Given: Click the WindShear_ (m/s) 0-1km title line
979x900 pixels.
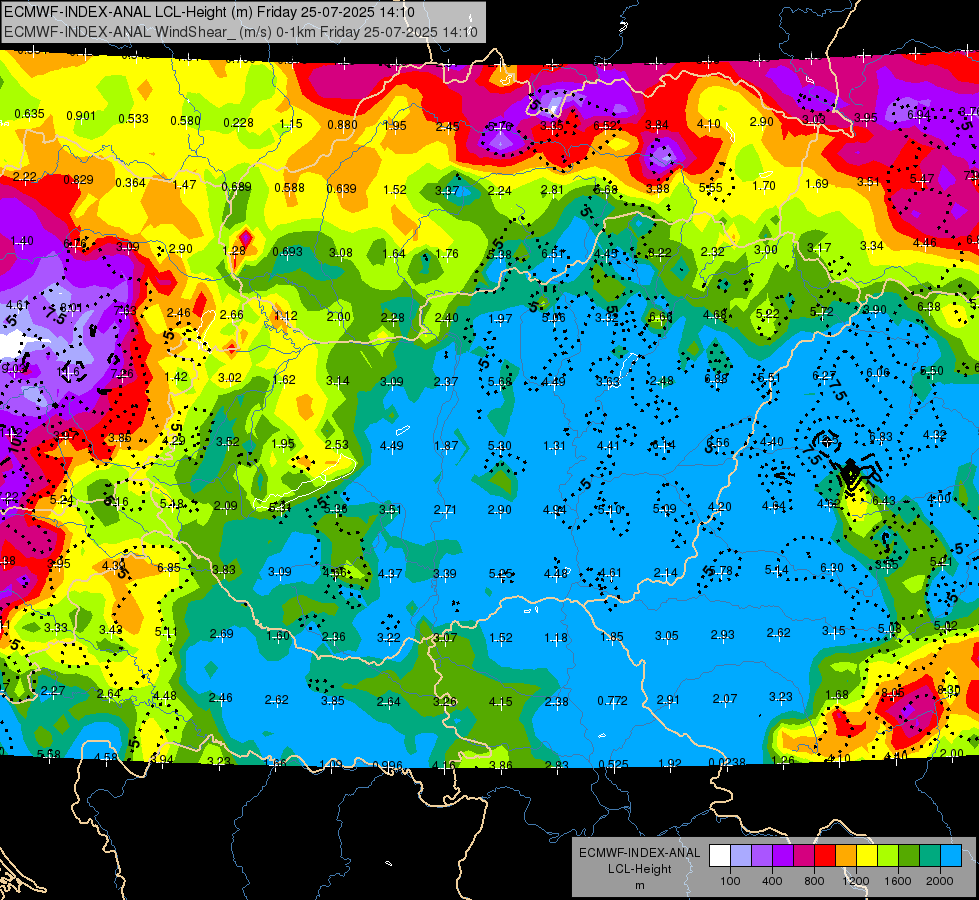Looking at the screenshot, I should tap(240, 32).
